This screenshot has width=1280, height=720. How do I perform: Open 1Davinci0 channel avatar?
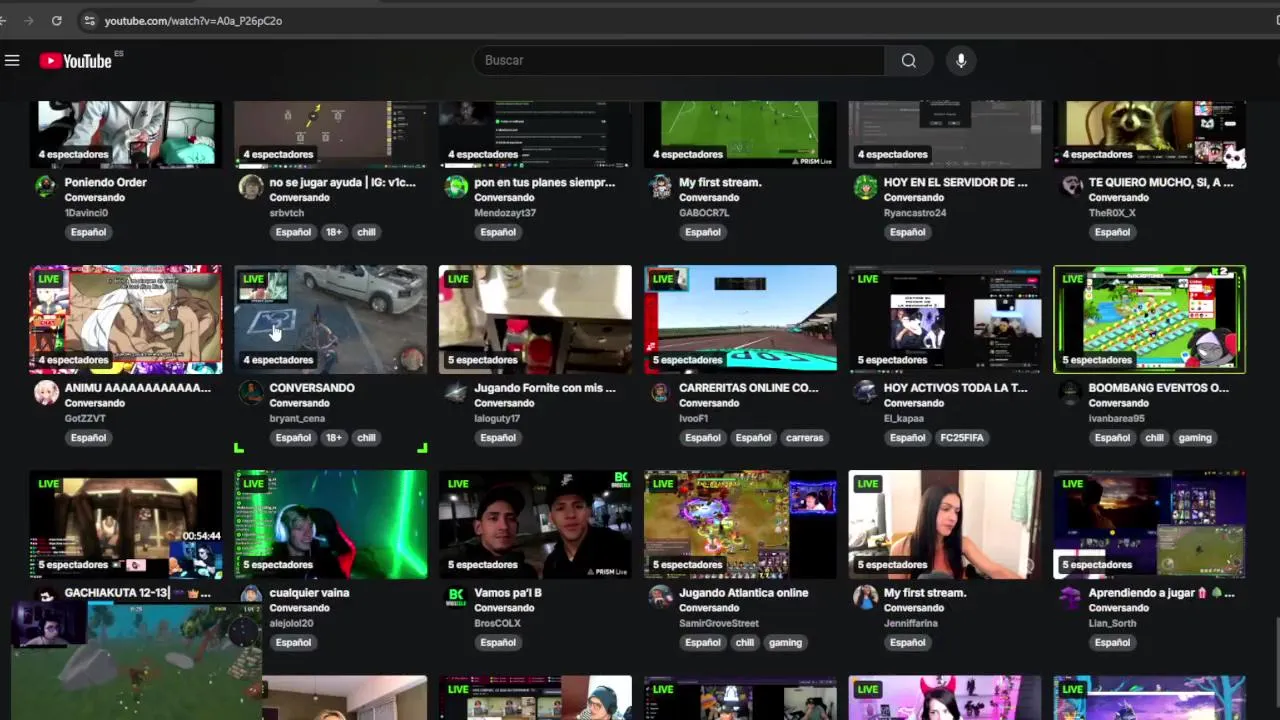(46, 187)
